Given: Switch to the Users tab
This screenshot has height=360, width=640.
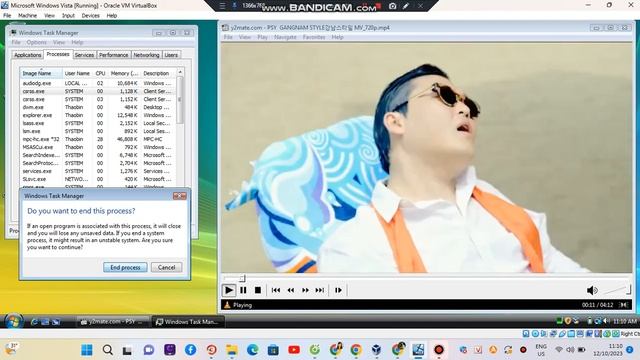Looking at the screenshot, I should (x=171, y=55).
